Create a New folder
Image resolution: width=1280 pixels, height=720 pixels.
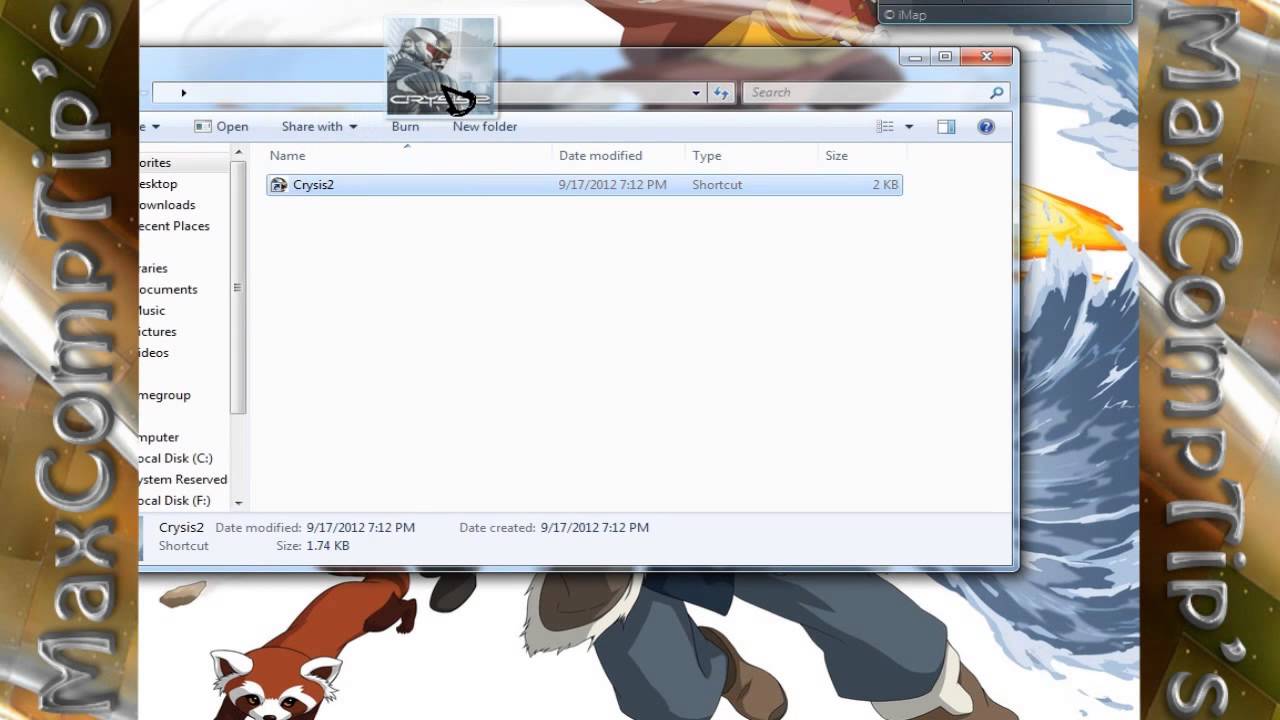(485, 126)
